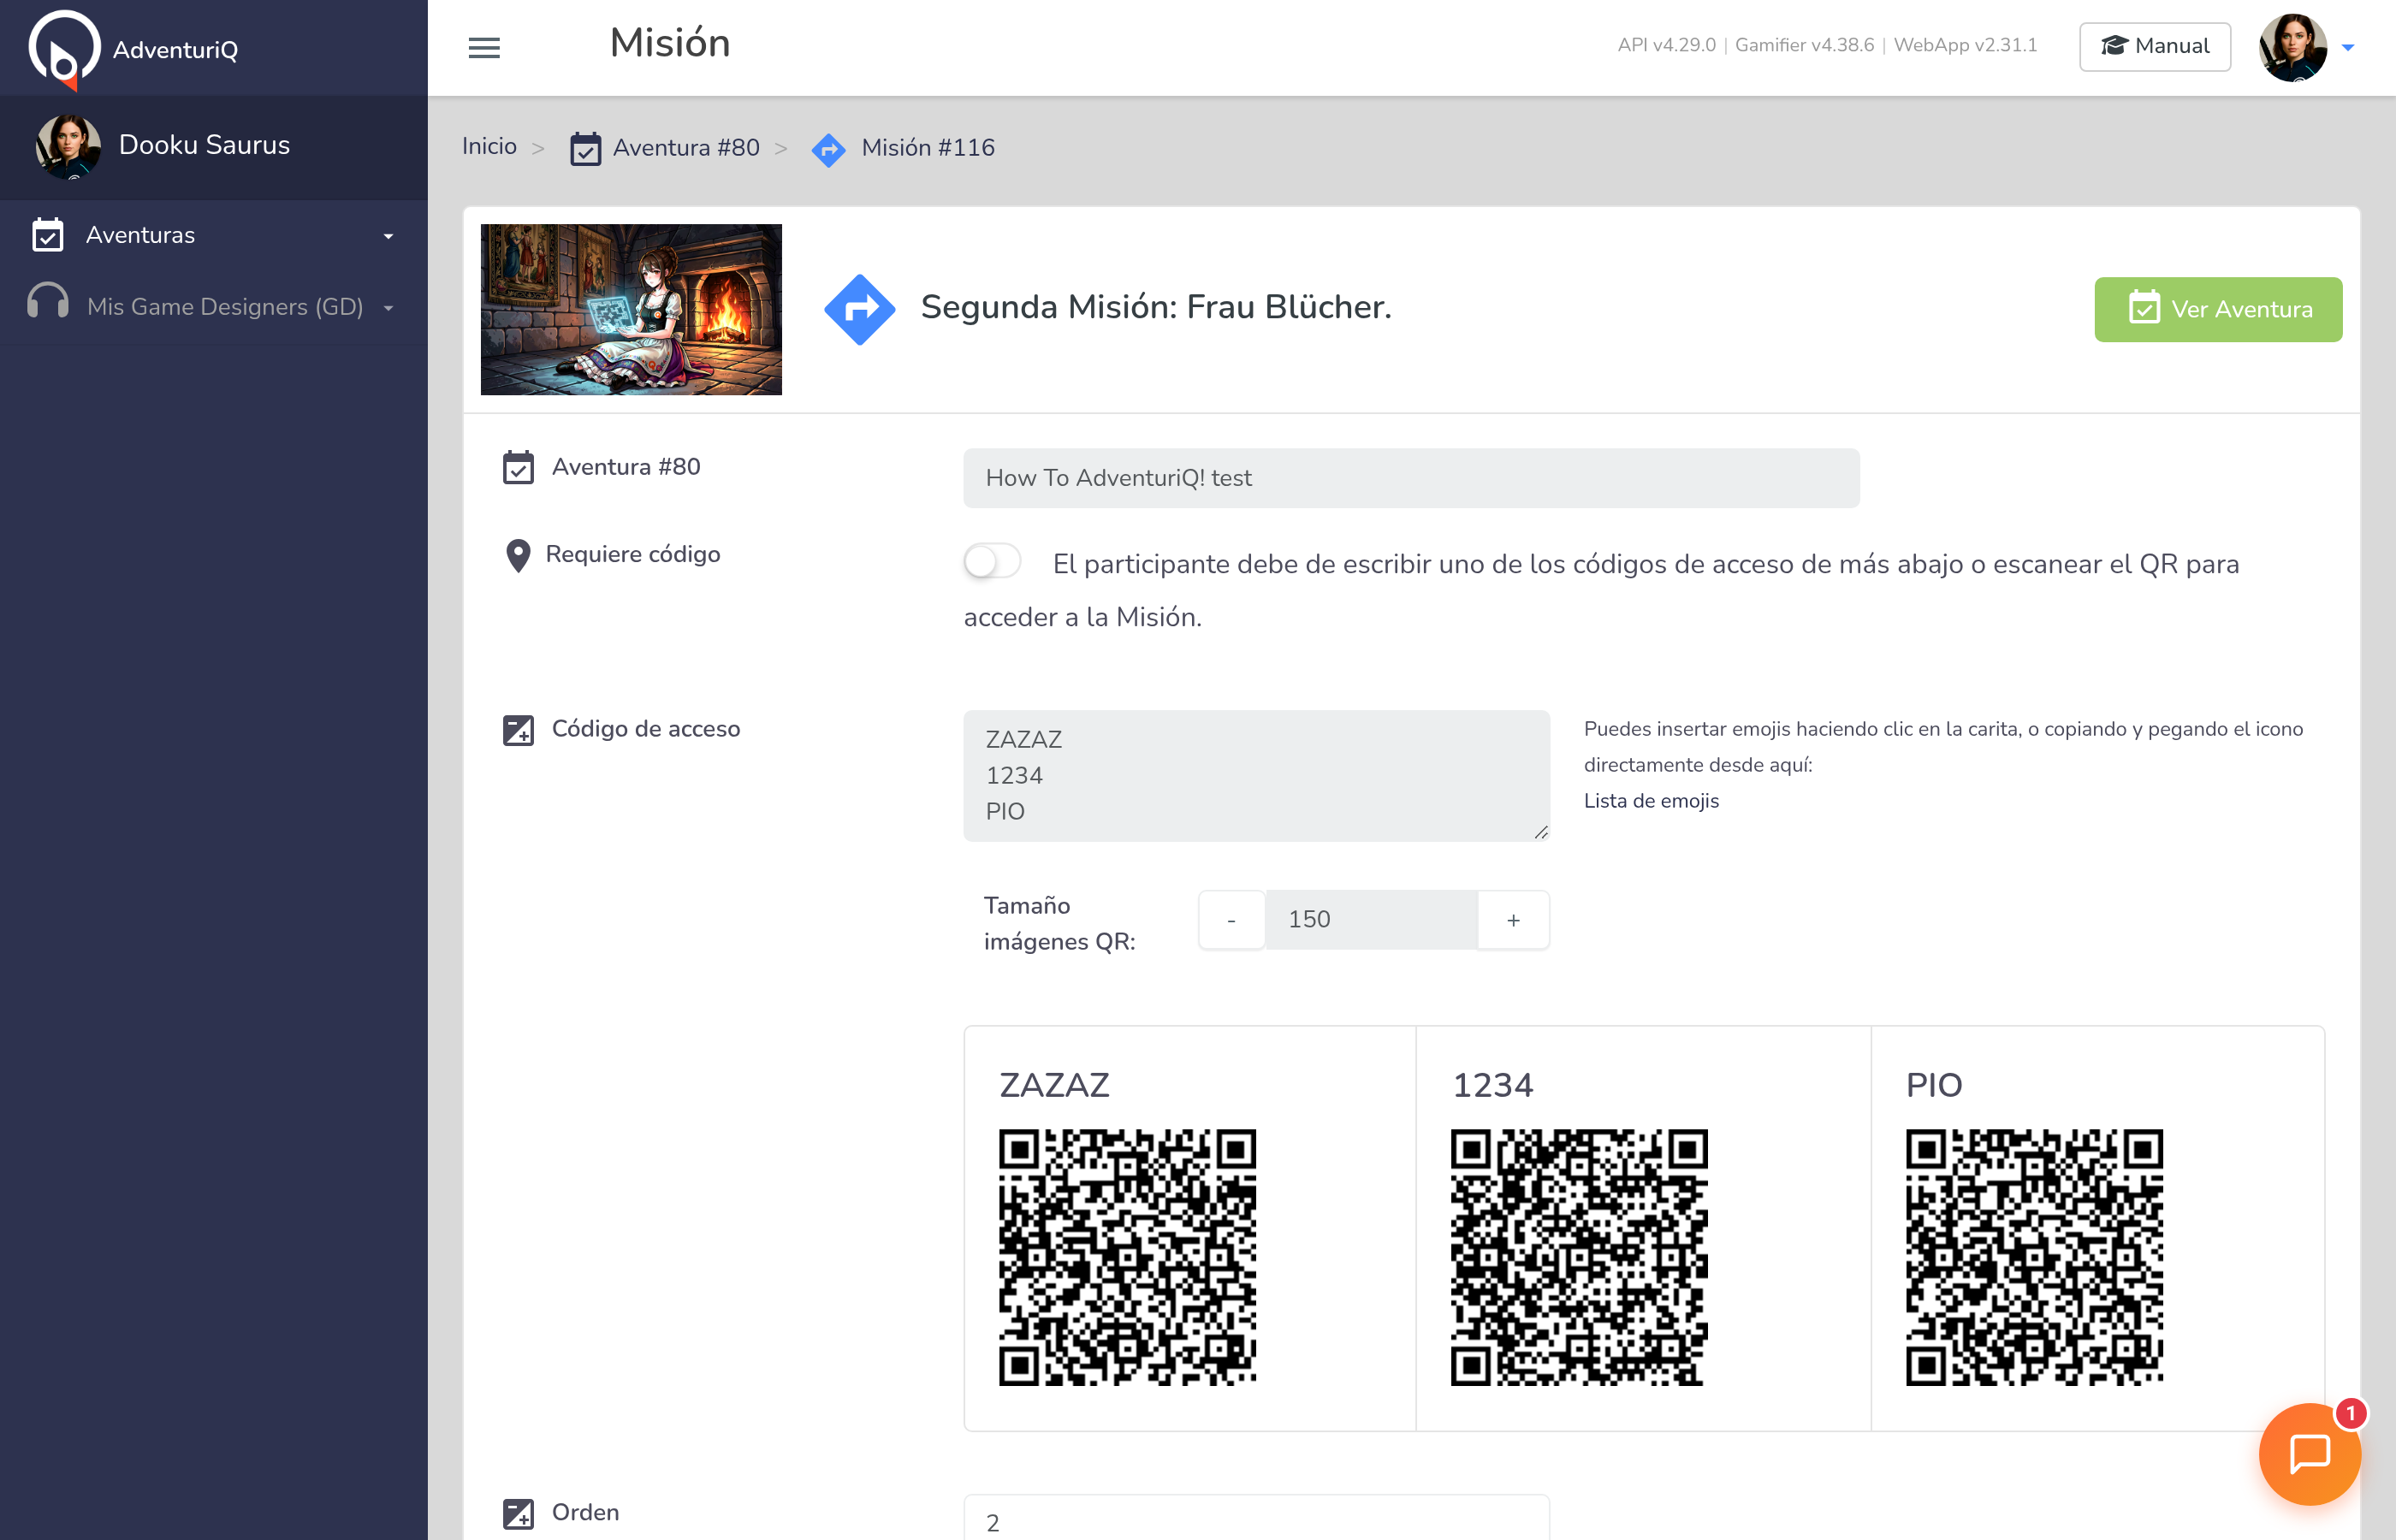The height and width of the screenshot is (1540, 2396).
Task: Open the Lista de emojis link
Action: click(x=1651, y=801)
